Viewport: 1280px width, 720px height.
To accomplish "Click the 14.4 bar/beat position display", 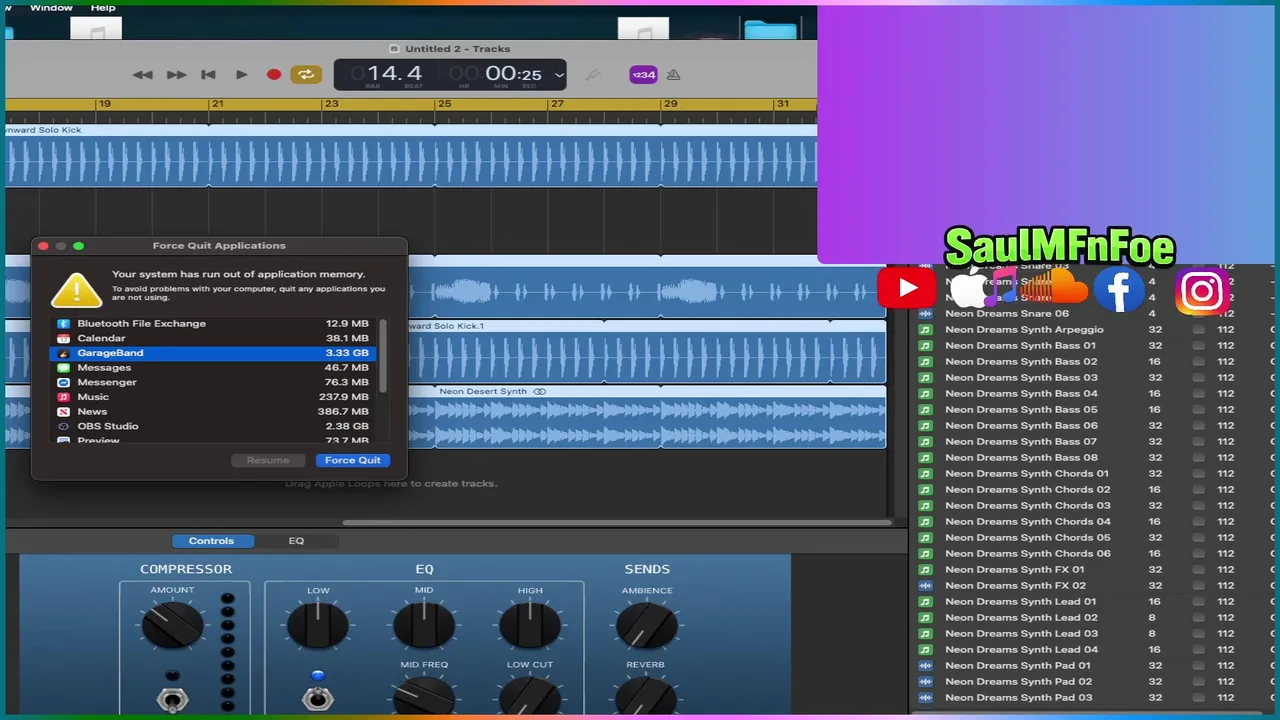I will tap(394, 74).
